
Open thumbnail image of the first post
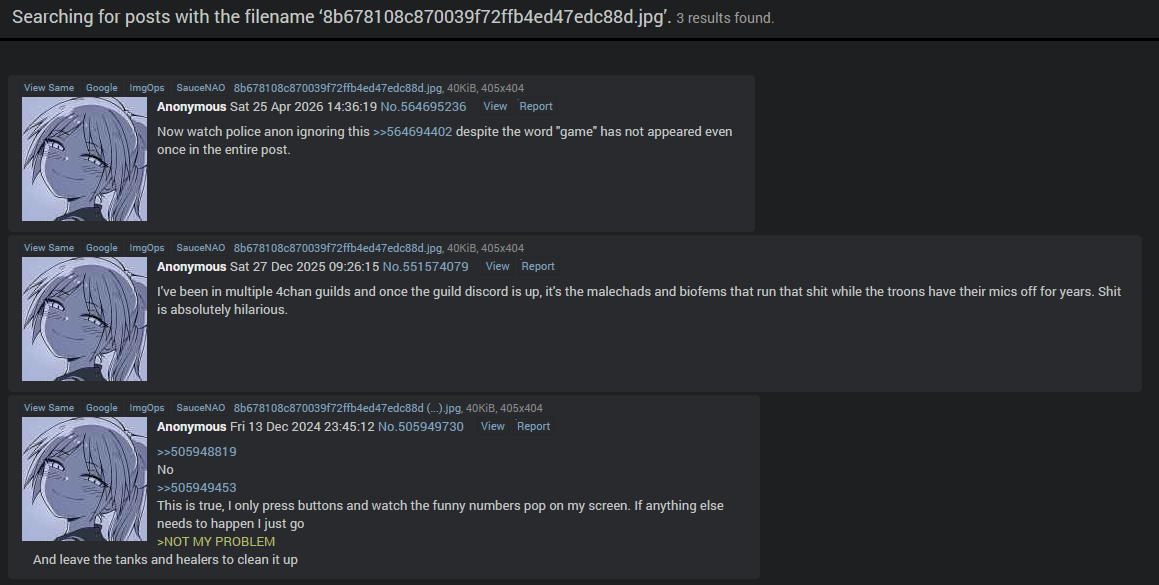[x=84, y=159]
